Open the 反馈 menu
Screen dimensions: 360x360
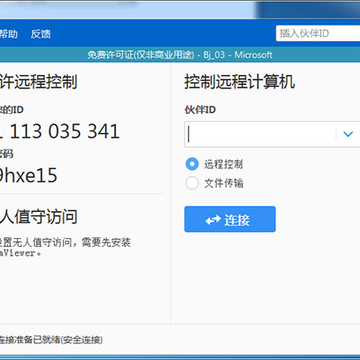[41, 34]
